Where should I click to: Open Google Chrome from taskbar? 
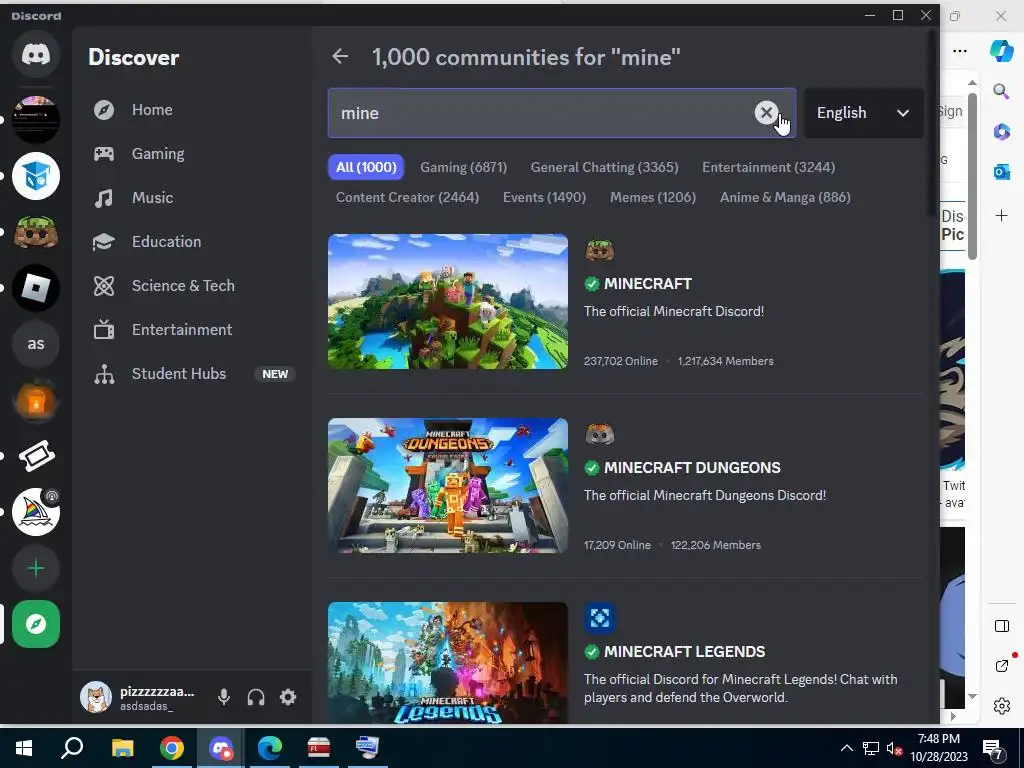[171, 748]
